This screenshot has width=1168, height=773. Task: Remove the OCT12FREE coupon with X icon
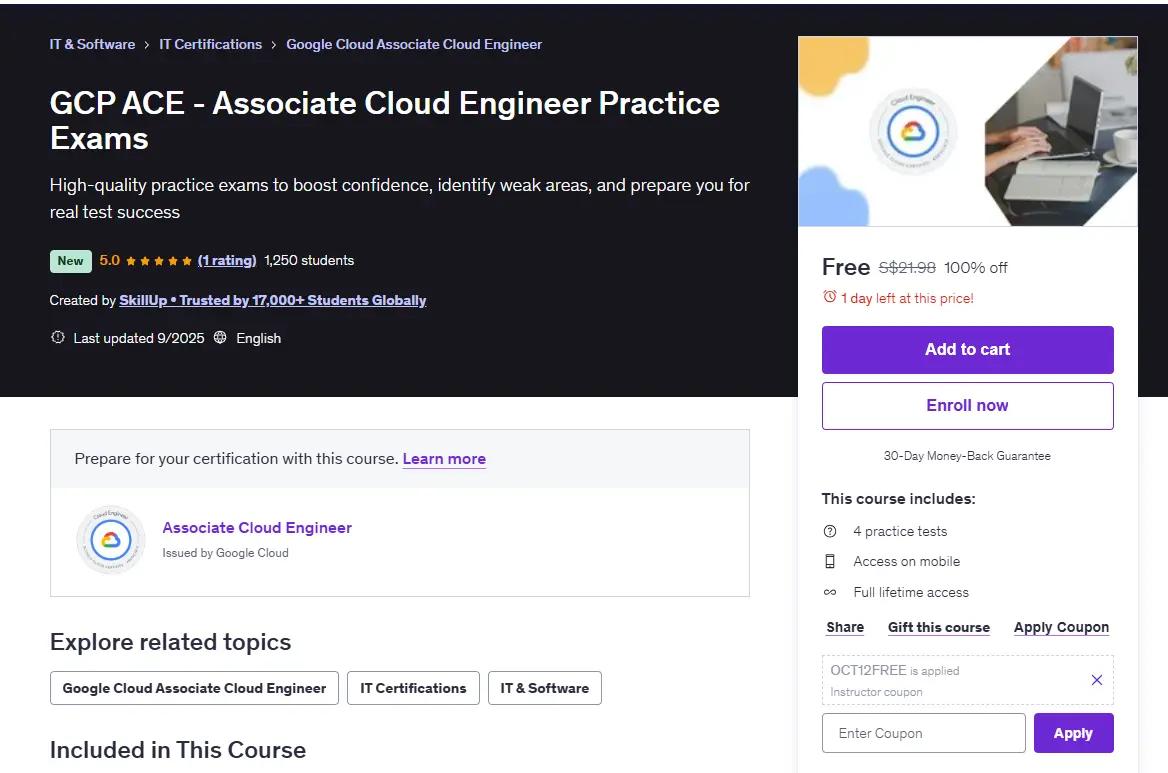[x=1096, y=680]
